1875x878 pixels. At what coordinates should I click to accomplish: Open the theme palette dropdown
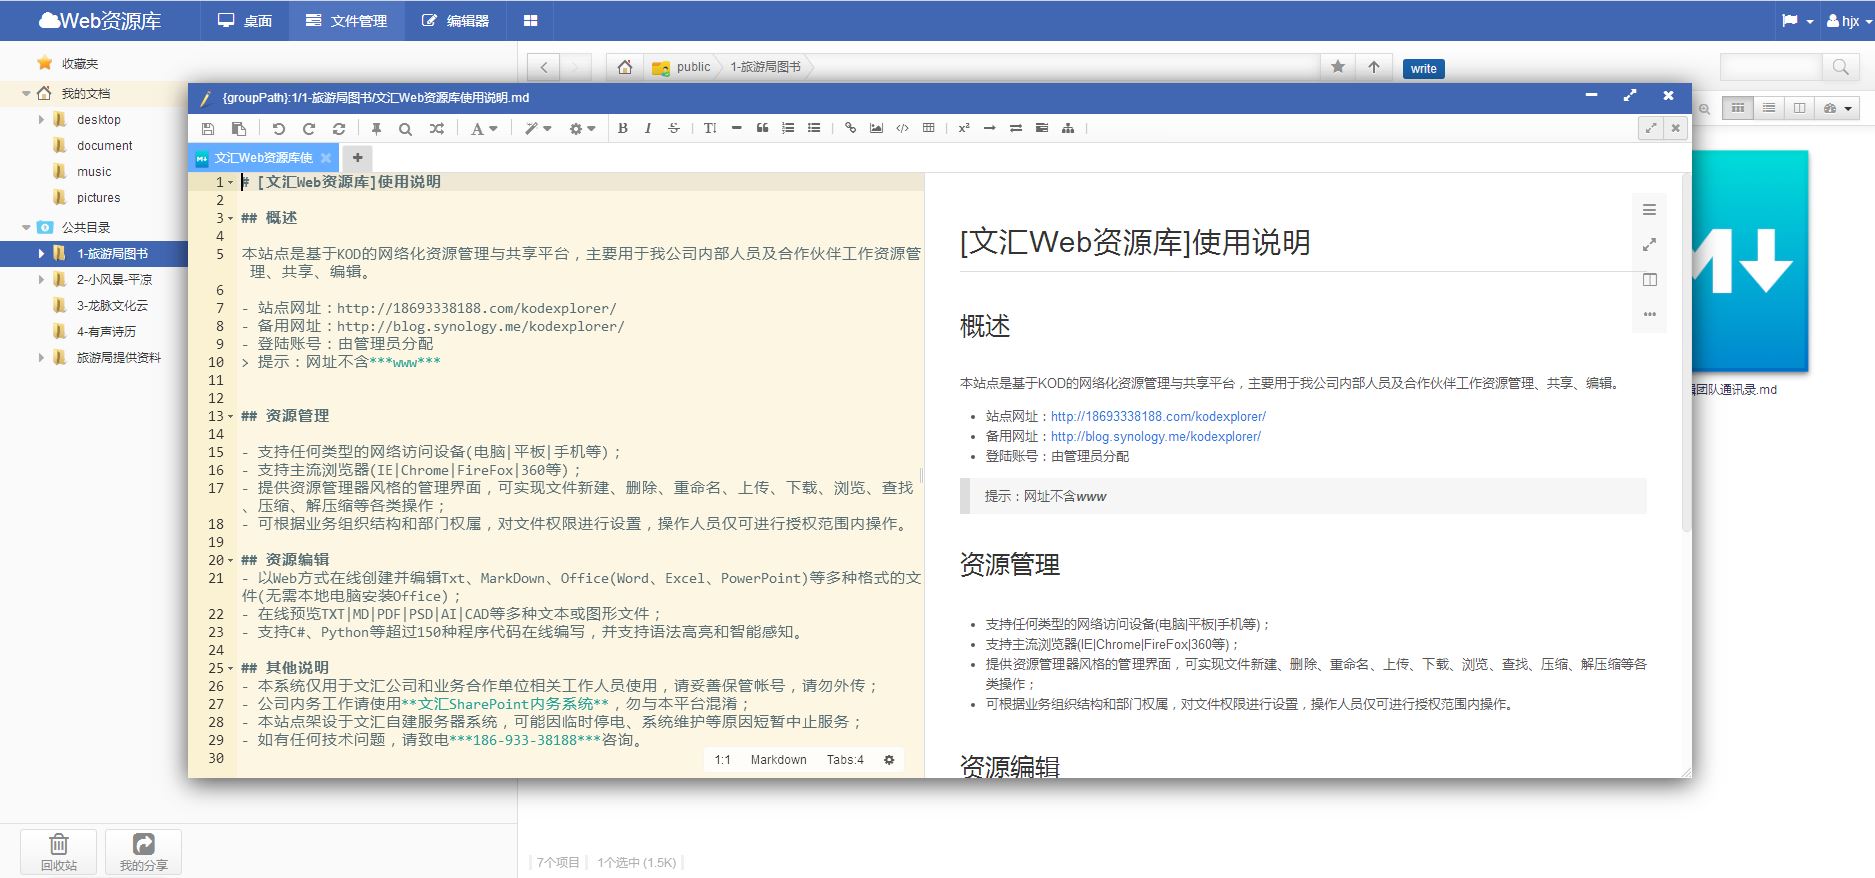pyautogui.click(x=1838, y=108)
